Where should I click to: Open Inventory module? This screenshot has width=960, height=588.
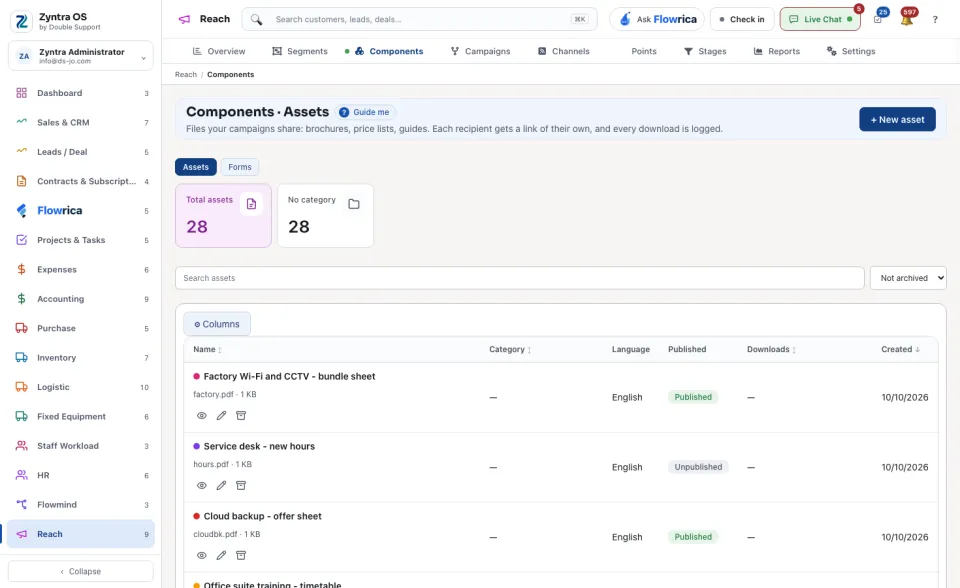coord(80,358)
